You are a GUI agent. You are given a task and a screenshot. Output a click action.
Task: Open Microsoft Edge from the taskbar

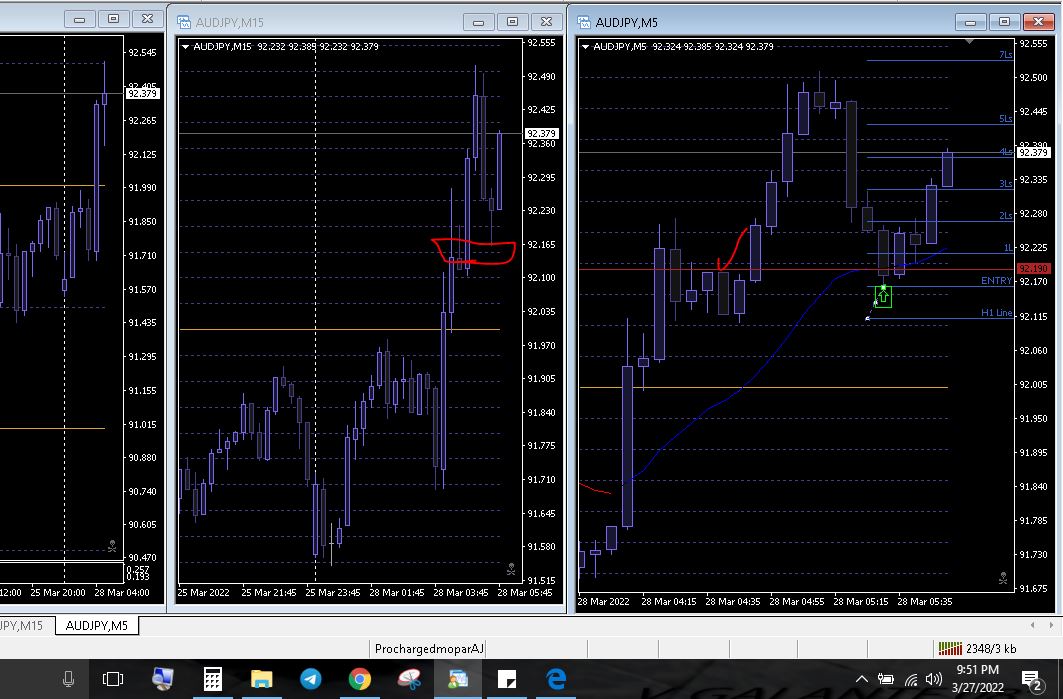coord(557,679)
